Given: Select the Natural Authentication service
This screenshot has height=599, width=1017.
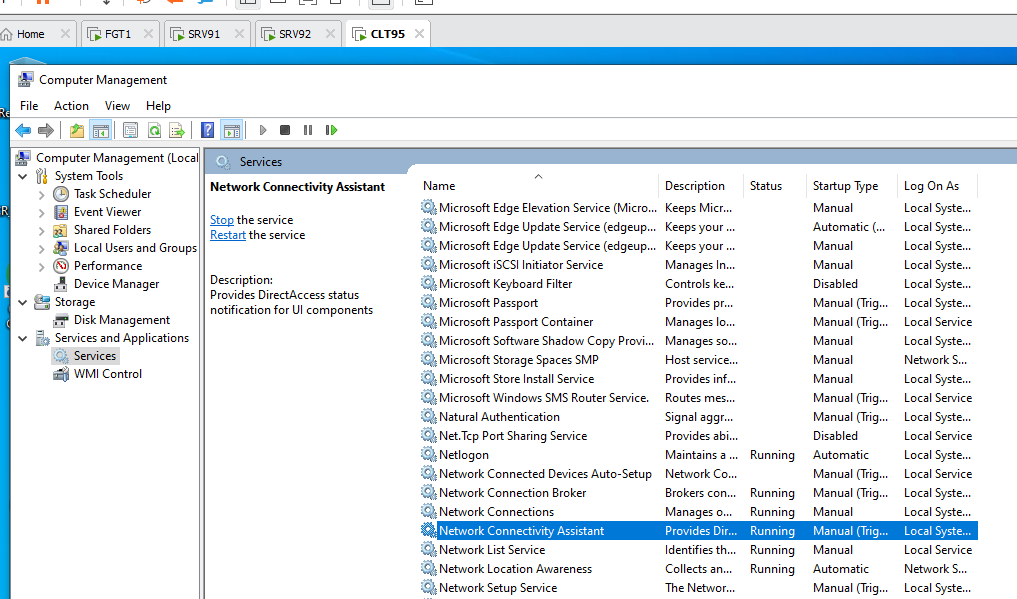Looking at the screenshot, I should [x=699, y=417].
